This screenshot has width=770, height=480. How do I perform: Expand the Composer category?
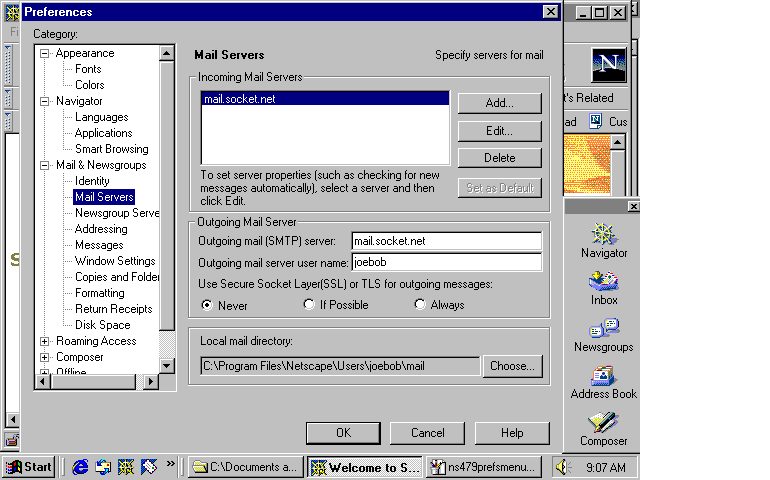44,357
